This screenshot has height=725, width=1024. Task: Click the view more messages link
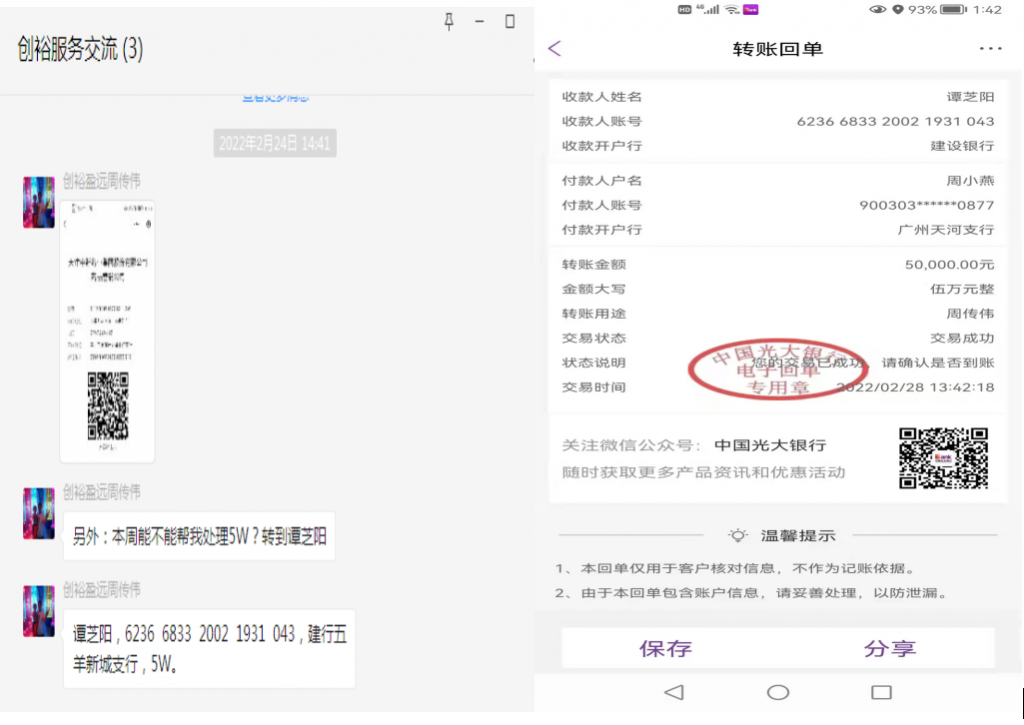pyautogui.click(x=275, y=97)
